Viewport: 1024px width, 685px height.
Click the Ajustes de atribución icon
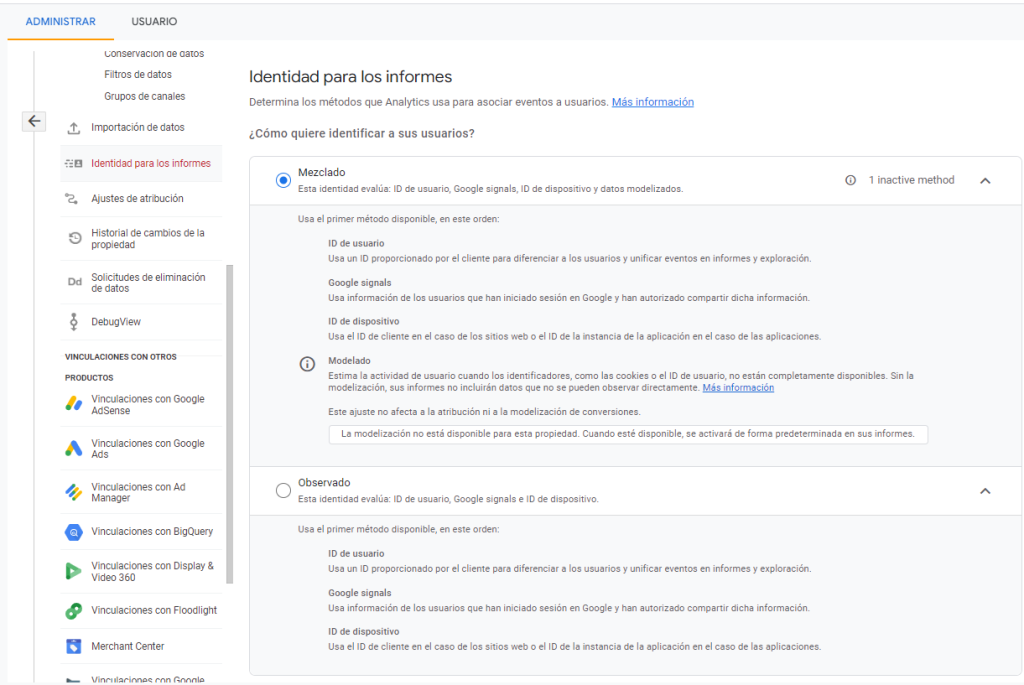(73, 199)
